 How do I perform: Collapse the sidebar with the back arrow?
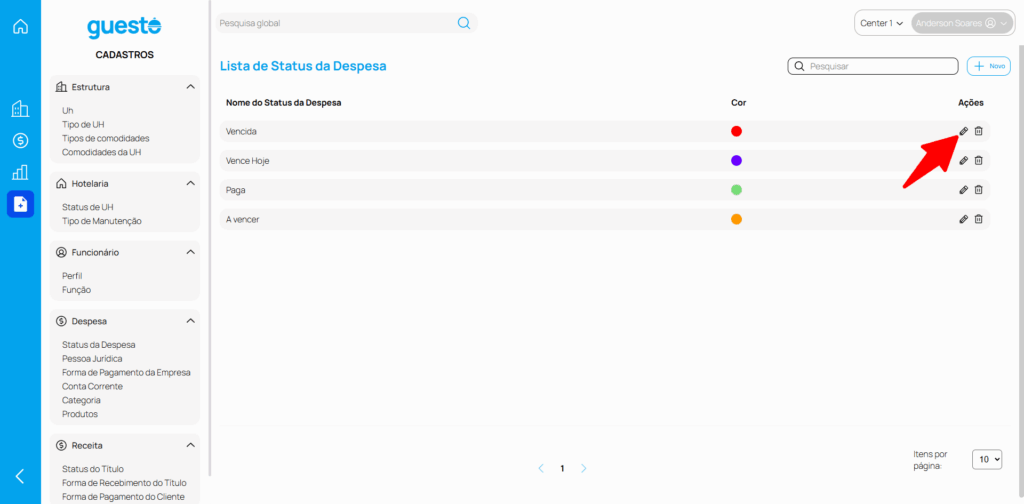(x=20, y=476)
